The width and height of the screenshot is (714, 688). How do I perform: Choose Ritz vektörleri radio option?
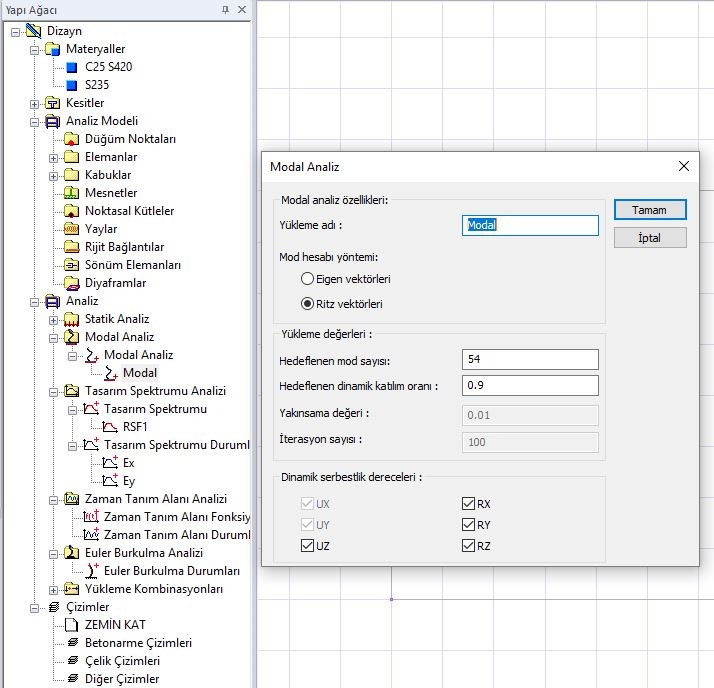pyautogui.click(x=308, y=304)
